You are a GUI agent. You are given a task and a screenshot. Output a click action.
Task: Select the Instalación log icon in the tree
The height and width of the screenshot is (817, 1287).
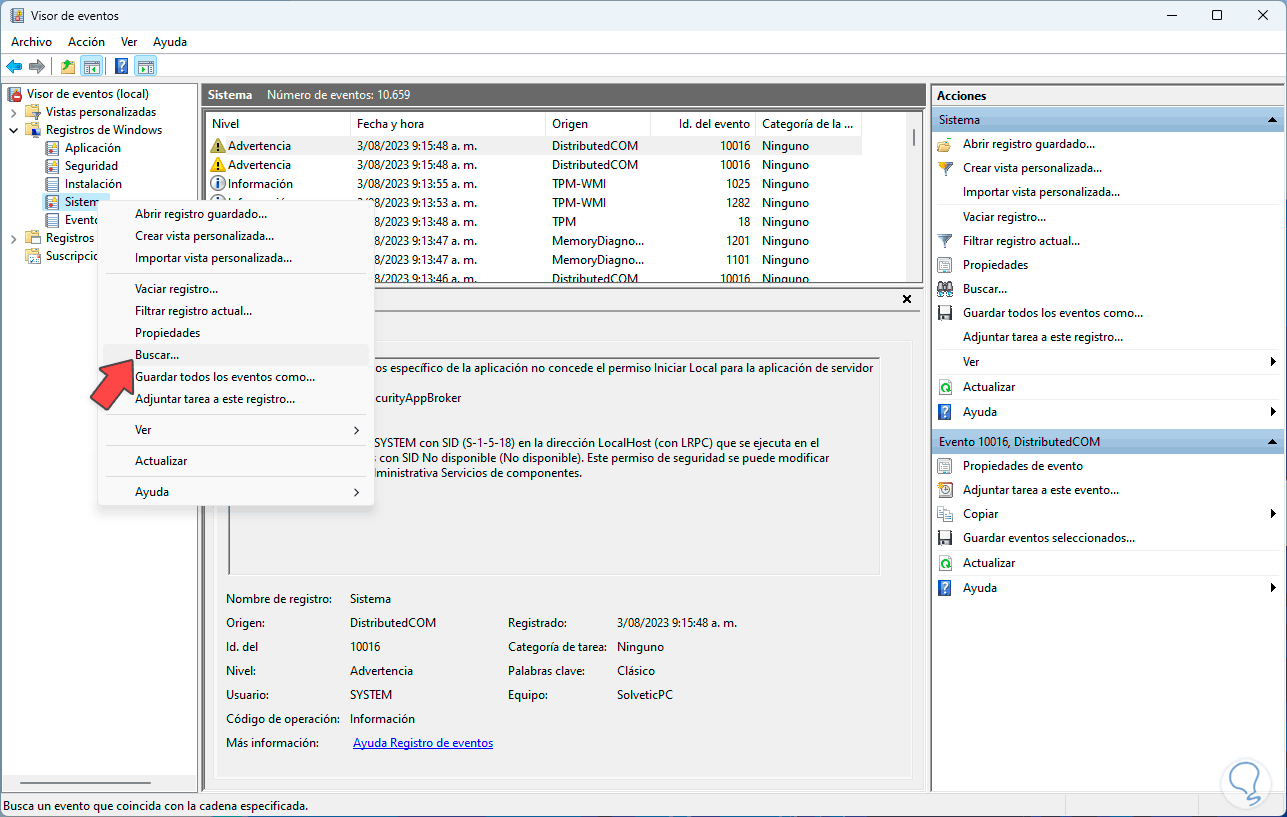click(53, 184)
